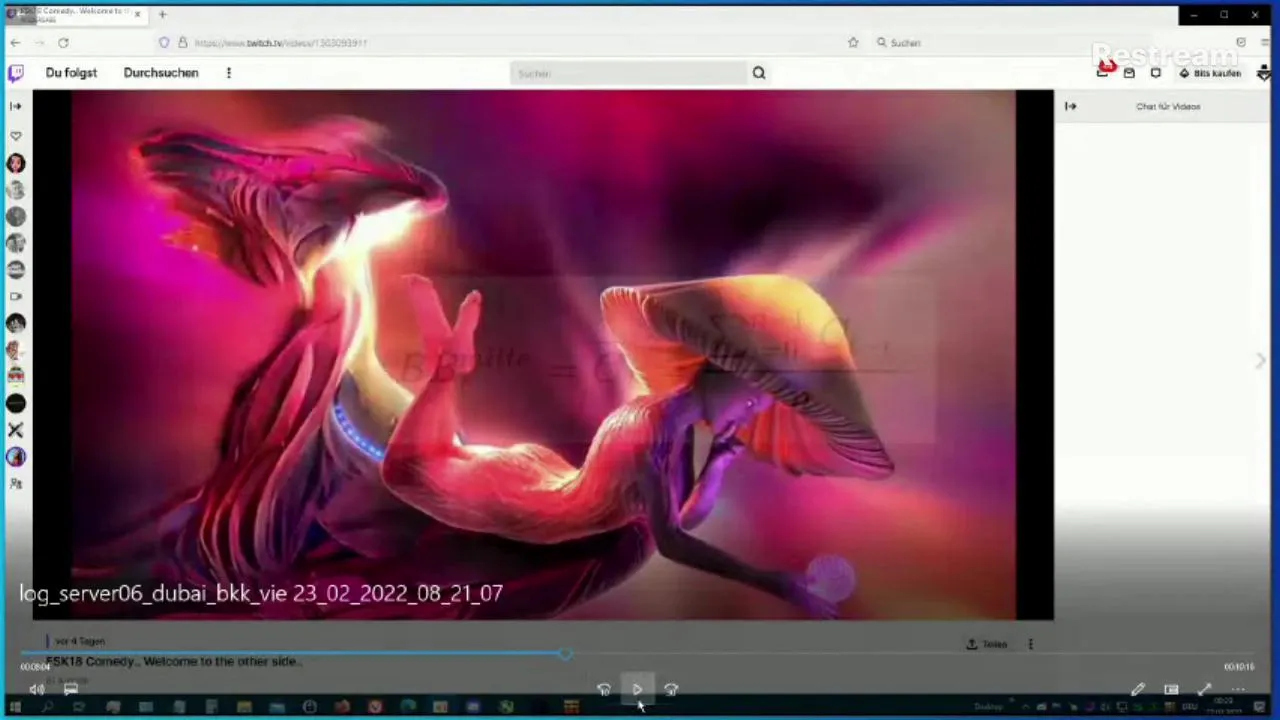
Task: Enter fullscreen with the expand arrows icon
Action: [1205, 689]
